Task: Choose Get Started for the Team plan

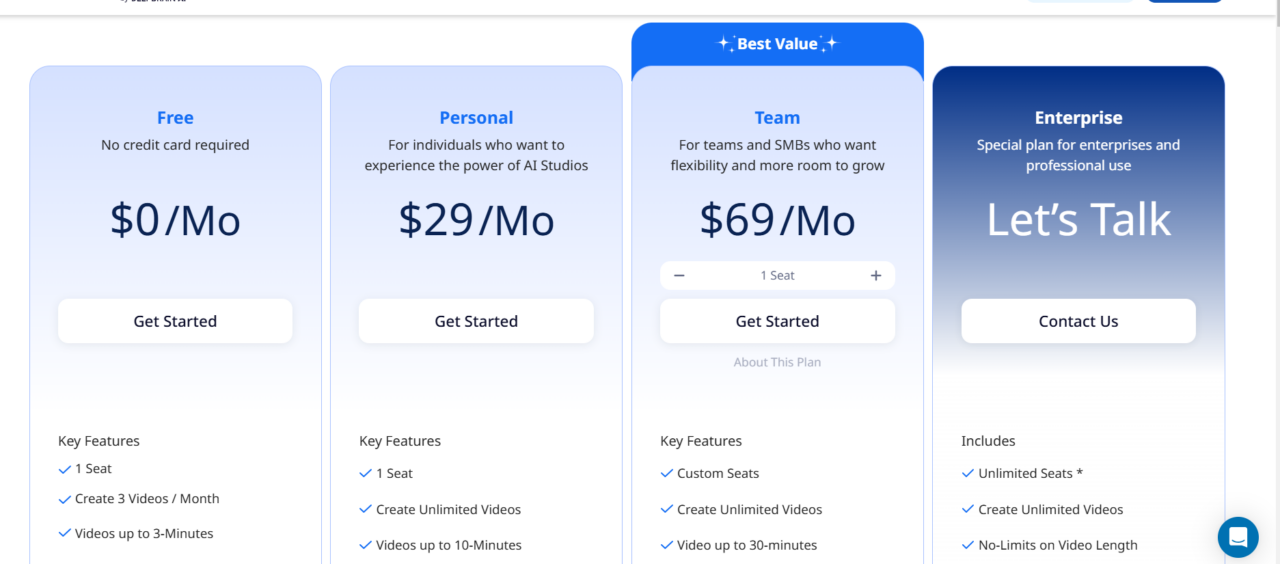Action: (x=777, y=321)
